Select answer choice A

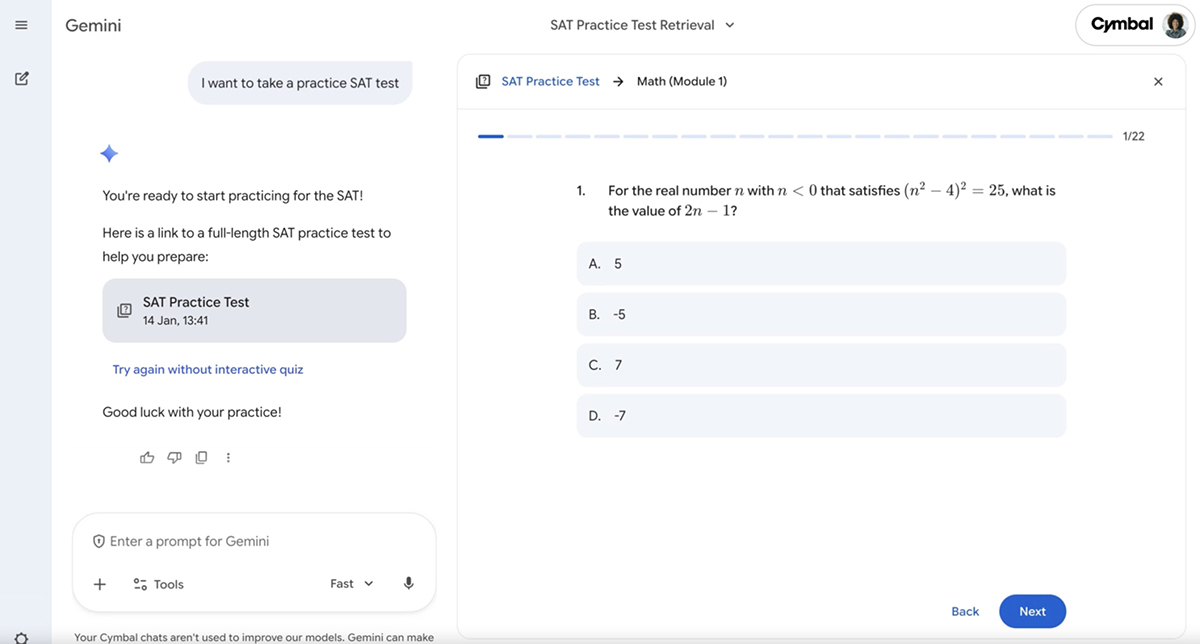(x=820, y=263)
